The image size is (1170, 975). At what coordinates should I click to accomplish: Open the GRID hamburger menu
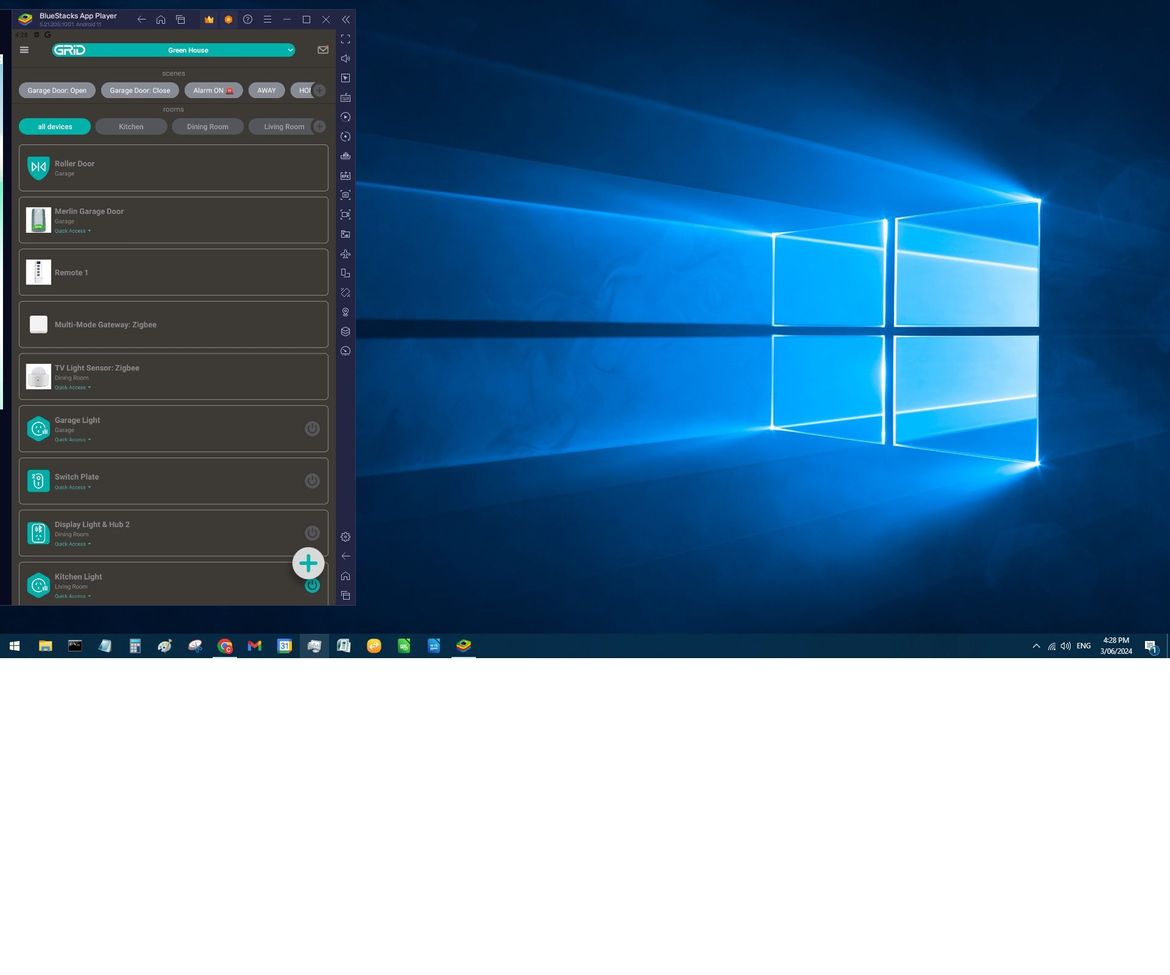click(x=24, y=50)
